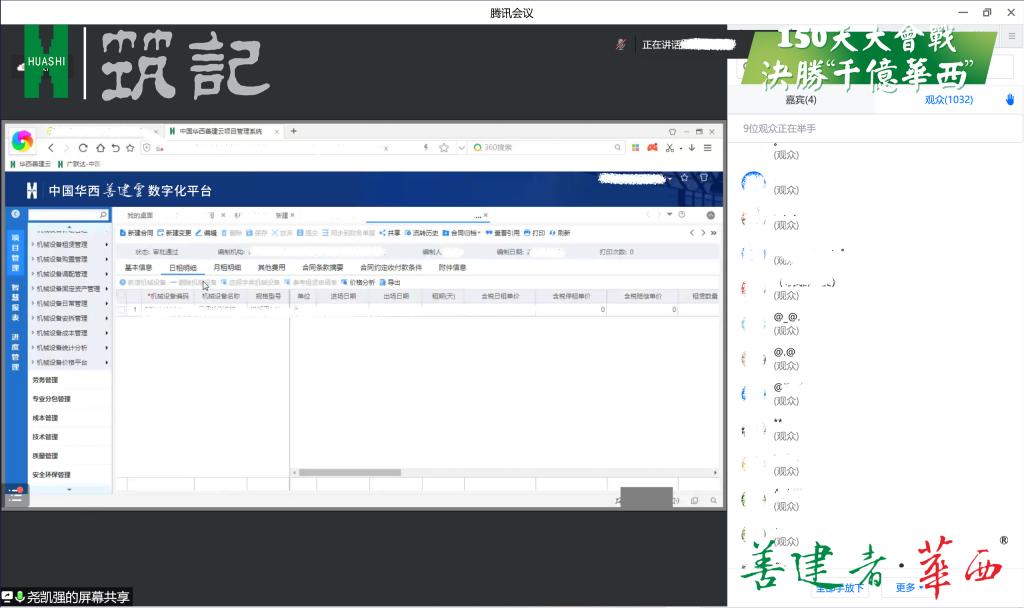The height and width of the screenshot is (608, 1024).
Task: Open 流转历史 from the toolbar
Action: pyautogui.click(x=408, y=233)
